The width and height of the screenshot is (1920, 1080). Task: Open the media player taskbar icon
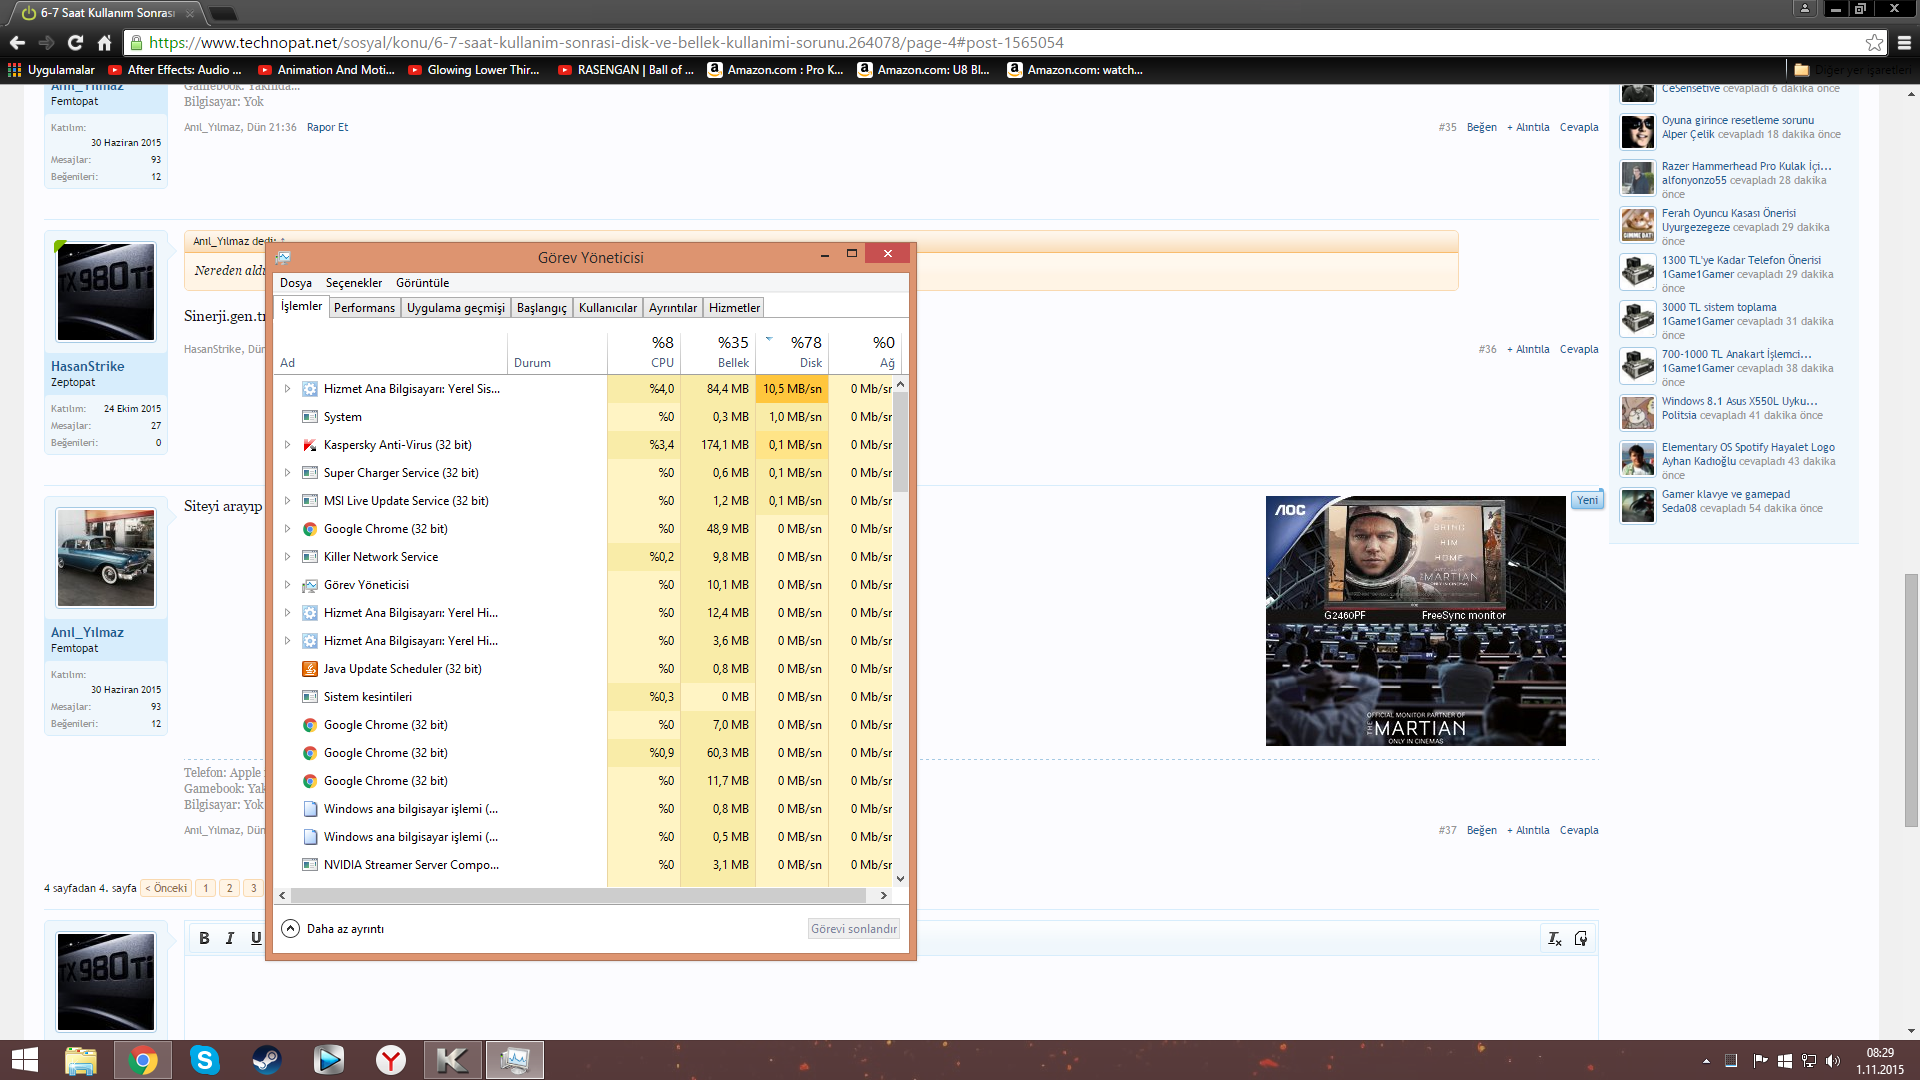coord(329,1060)
